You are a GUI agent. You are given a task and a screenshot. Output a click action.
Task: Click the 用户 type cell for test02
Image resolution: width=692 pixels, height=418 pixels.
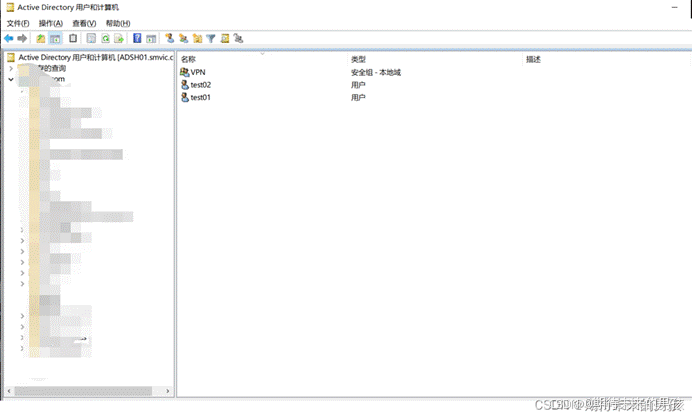[x=358, y=85]
